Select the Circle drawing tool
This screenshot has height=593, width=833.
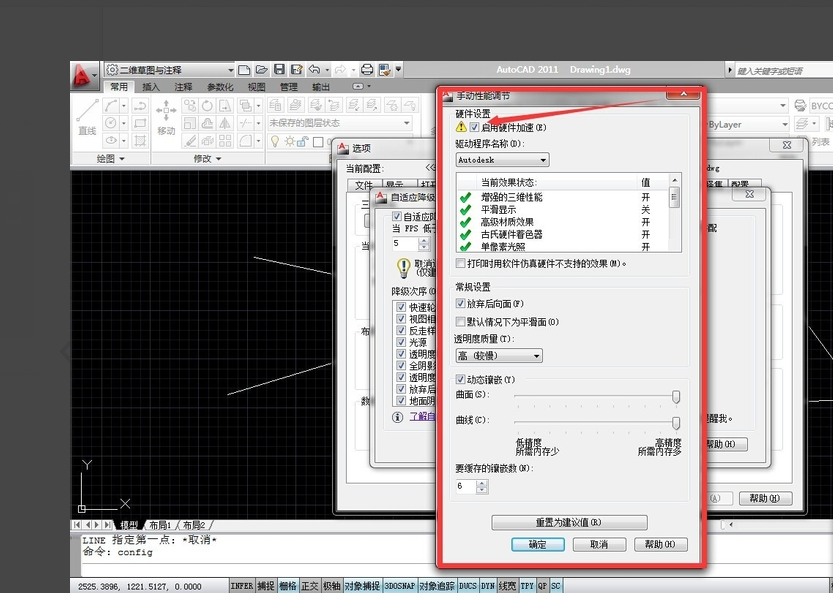point(110,123)
